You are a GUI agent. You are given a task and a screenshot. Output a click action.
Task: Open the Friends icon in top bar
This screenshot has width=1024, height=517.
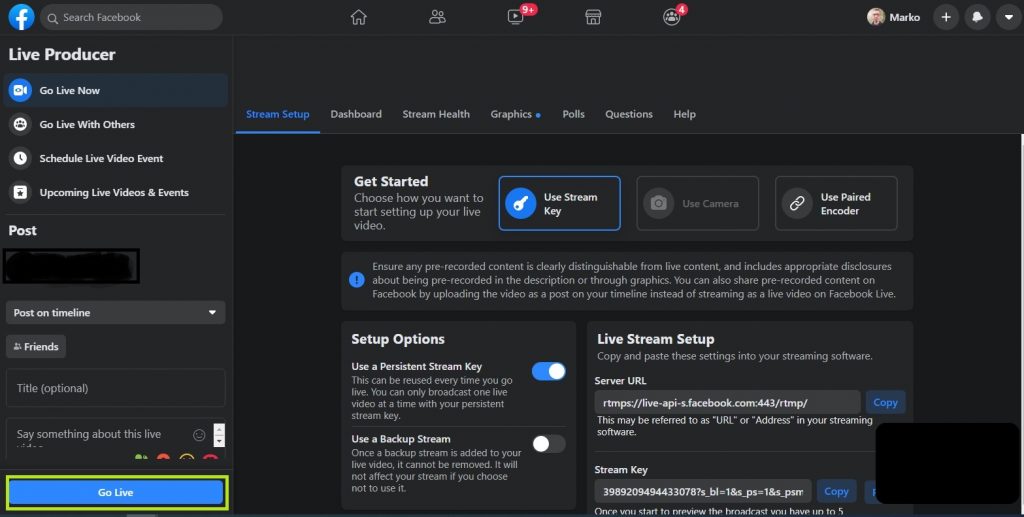(x=437, y=17)
